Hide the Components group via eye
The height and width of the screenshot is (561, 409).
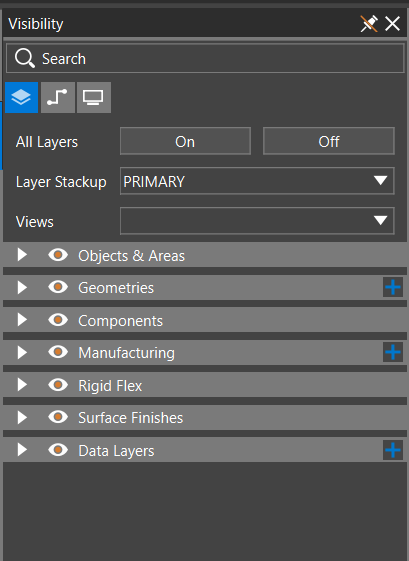[x=58, y=320]
